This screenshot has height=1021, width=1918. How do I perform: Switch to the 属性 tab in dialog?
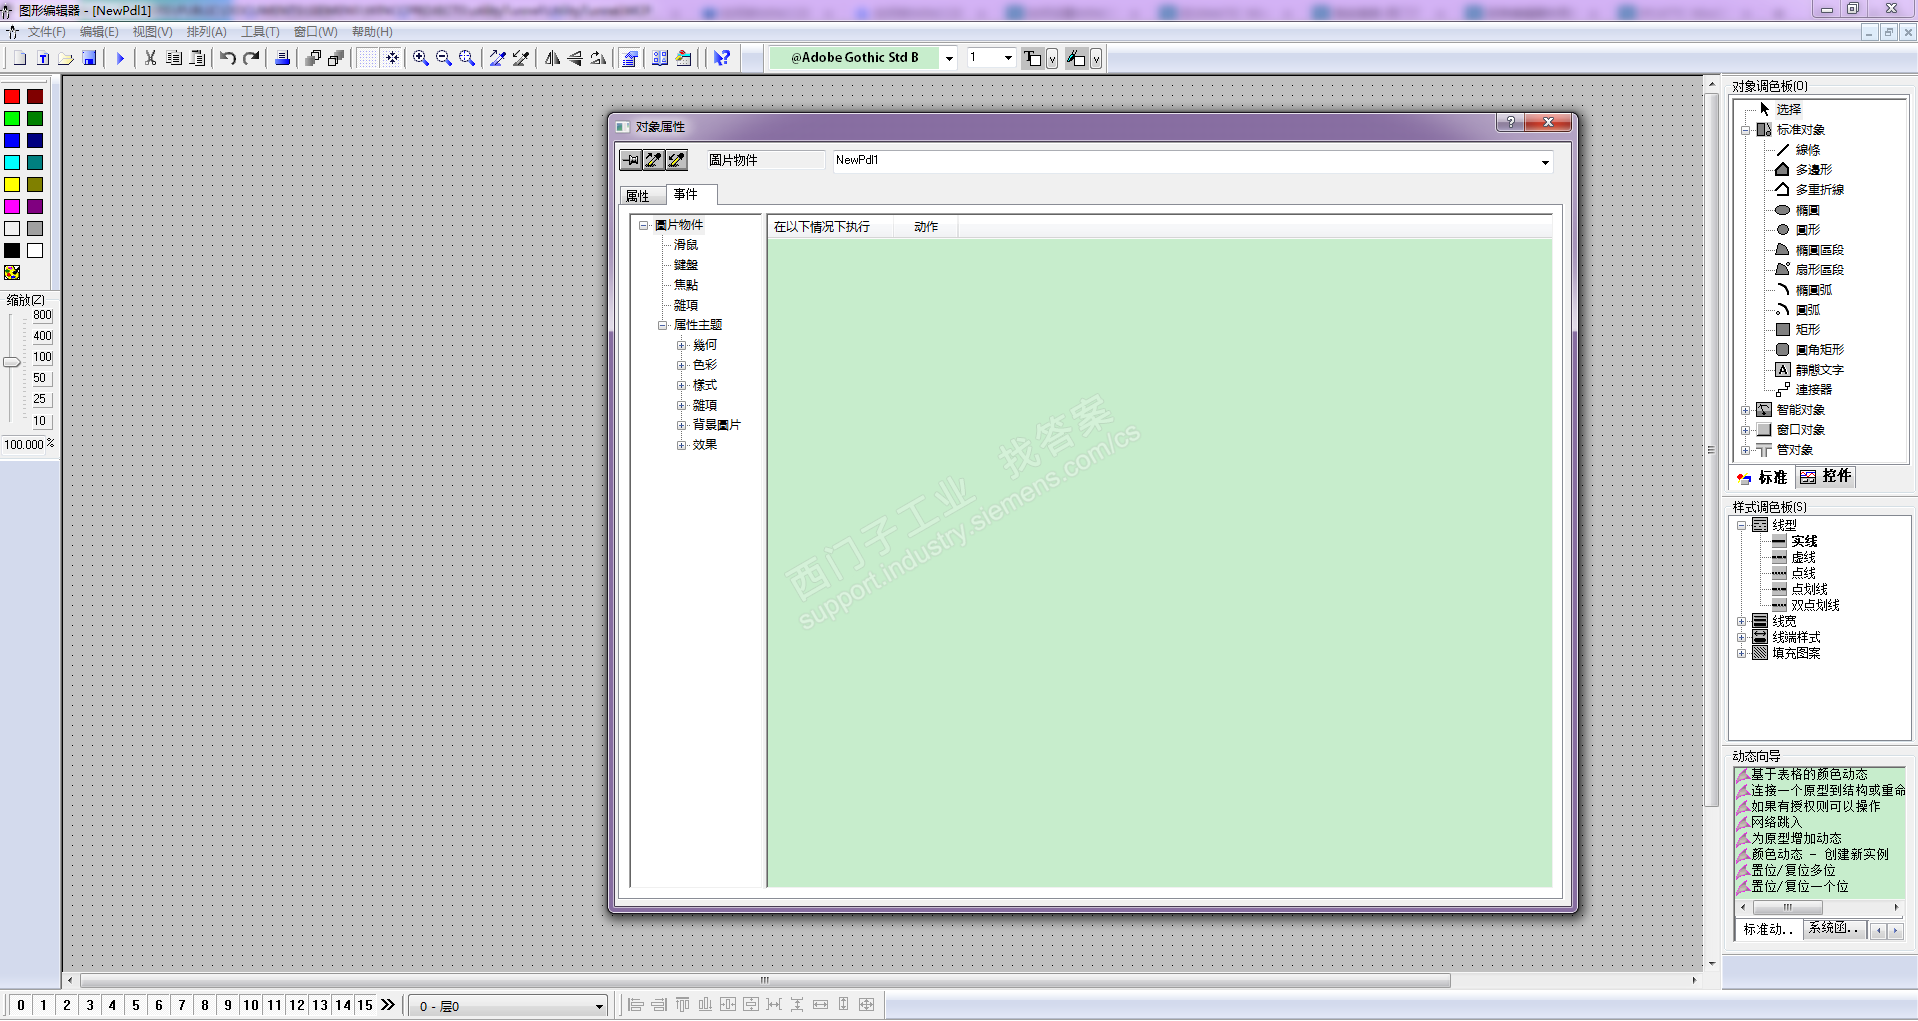pyautogui.click(x=638, y=196)
